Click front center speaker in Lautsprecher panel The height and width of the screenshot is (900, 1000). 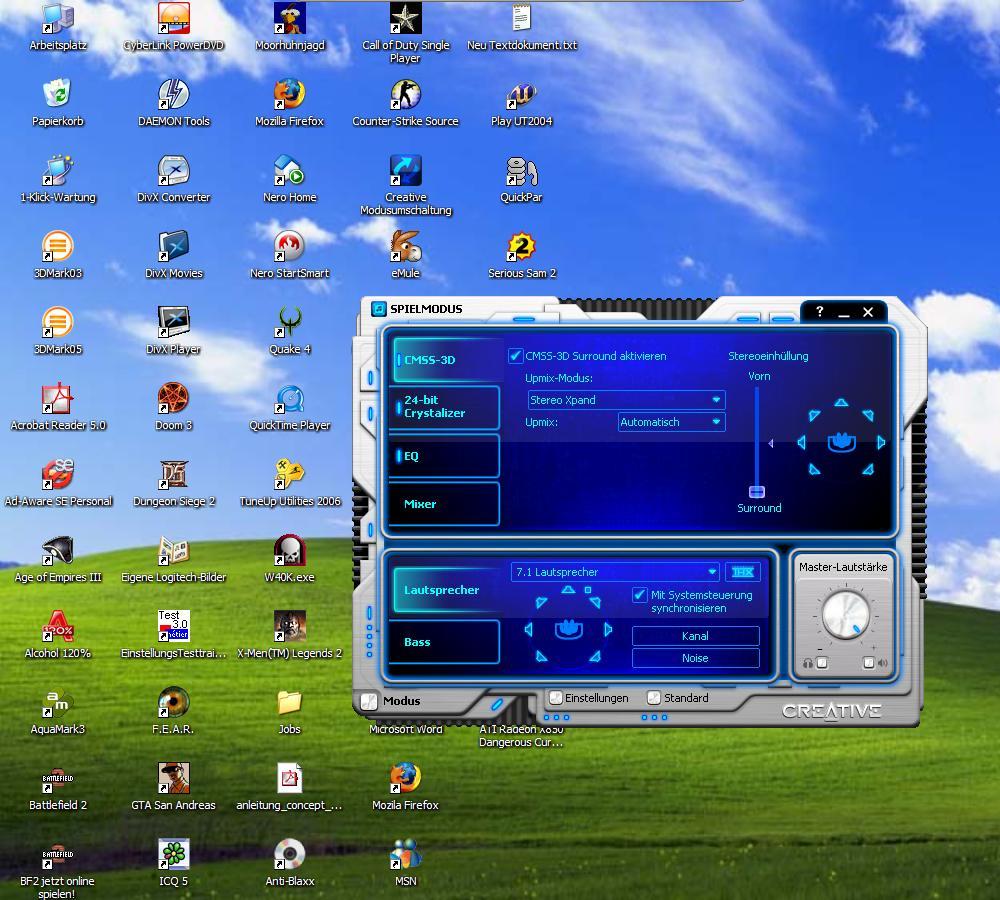568,589
